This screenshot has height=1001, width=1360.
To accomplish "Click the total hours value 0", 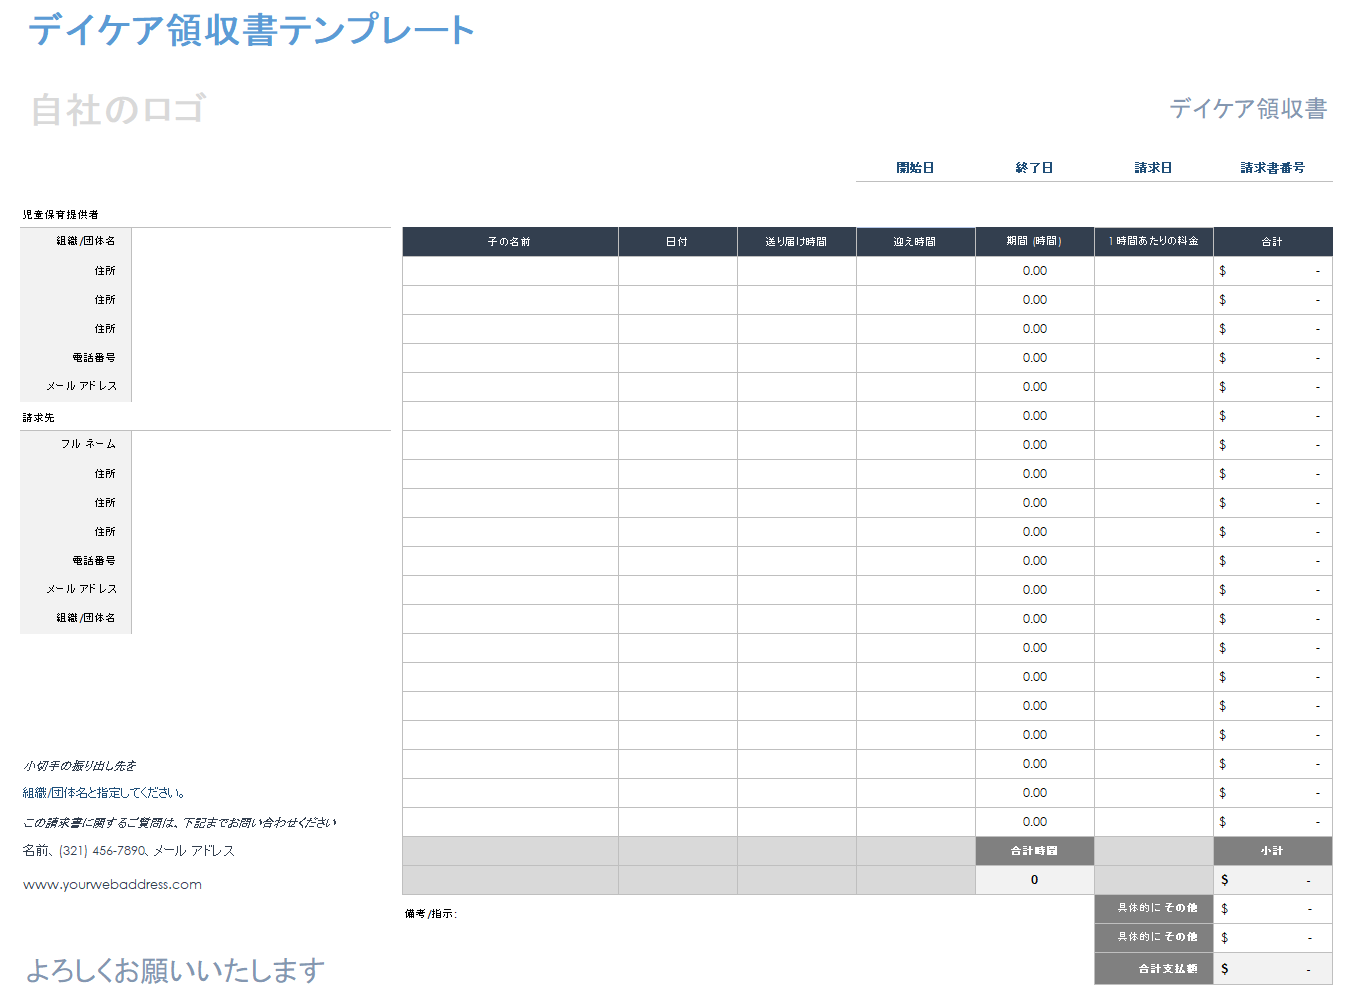I will click(1035, 880).
